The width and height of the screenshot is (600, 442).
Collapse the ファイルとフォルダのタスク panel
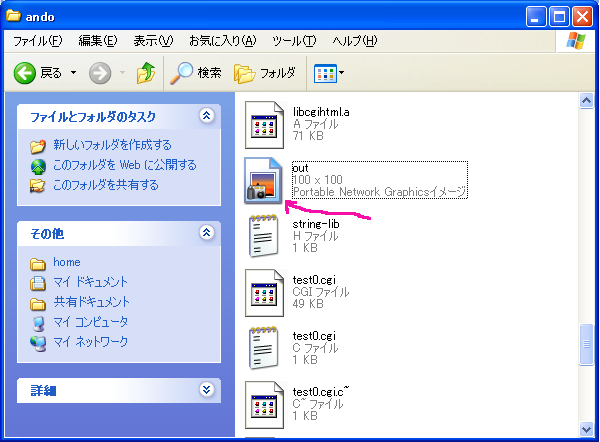[x=207, y=116]
